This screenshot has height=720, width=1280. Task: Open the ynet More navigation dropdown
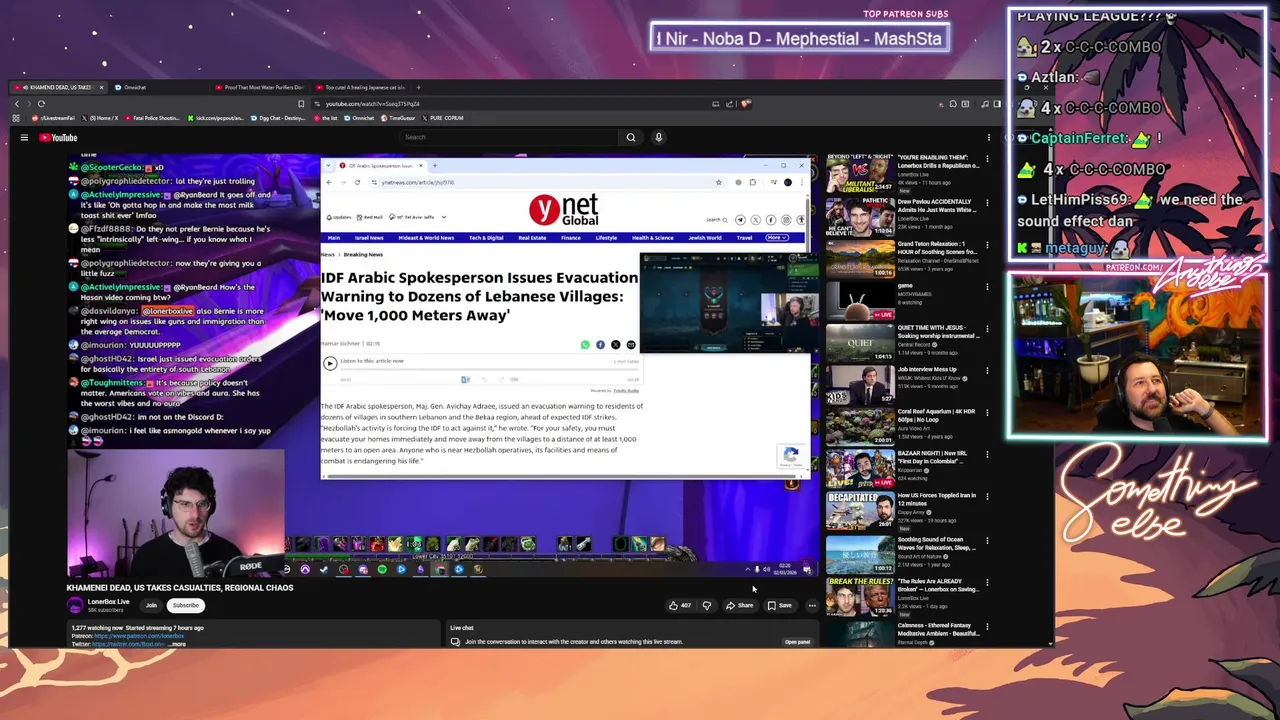[x=776, y=238]
